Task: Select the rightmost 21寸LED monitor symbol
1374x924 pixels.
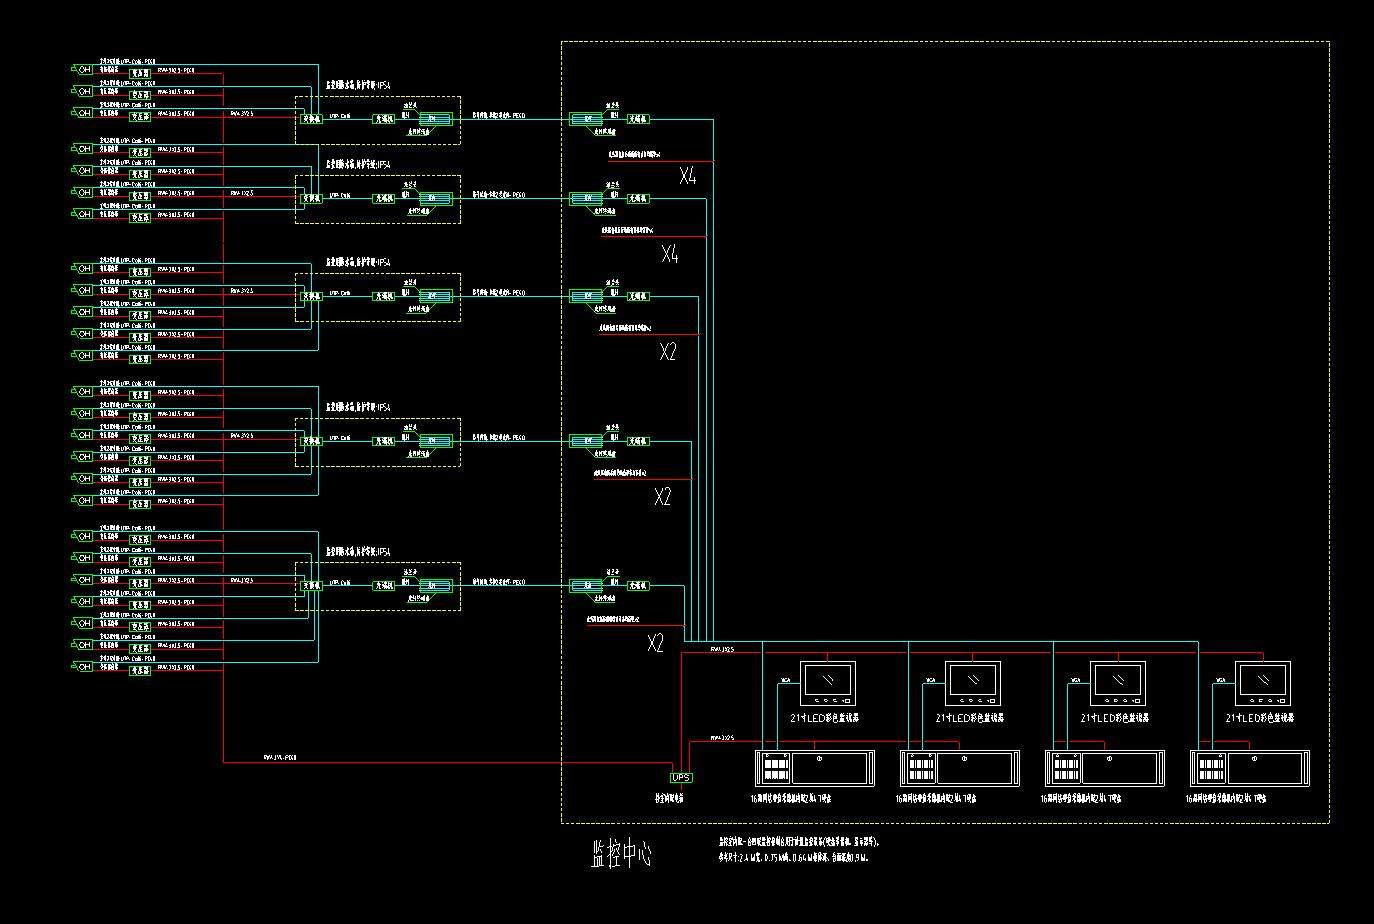Action: pyautogui.click(x=1262, y=683)
